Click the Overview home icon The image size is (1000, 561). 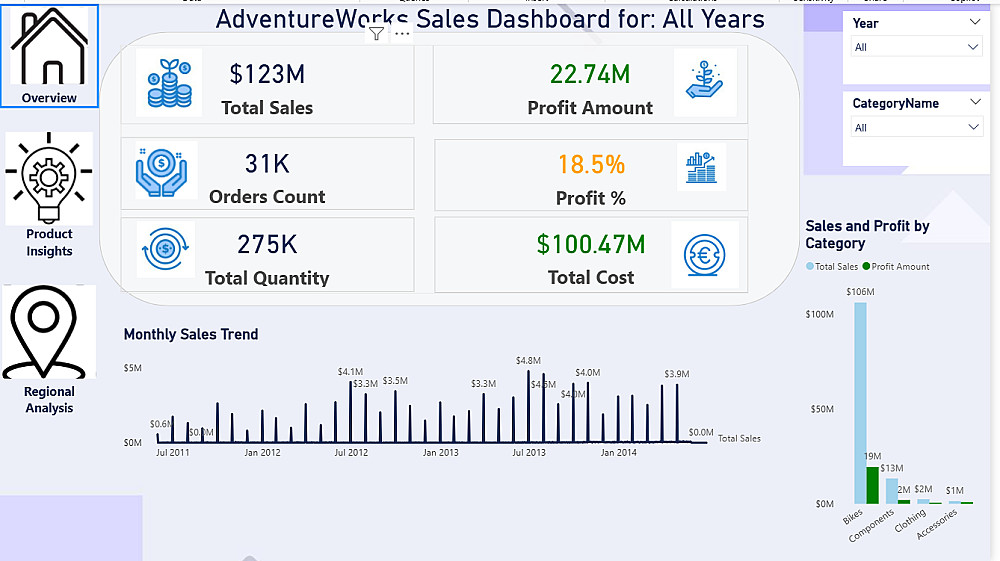[50, 46]
